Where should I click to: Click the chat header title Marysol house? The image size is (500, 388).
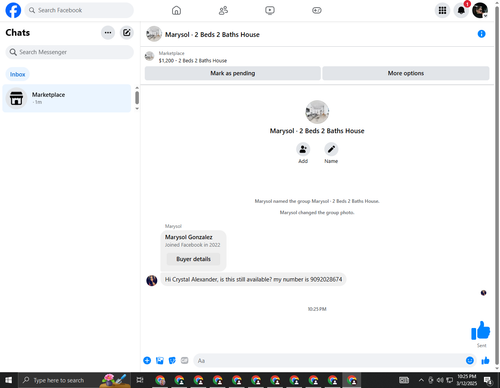(x=212, y=35)
